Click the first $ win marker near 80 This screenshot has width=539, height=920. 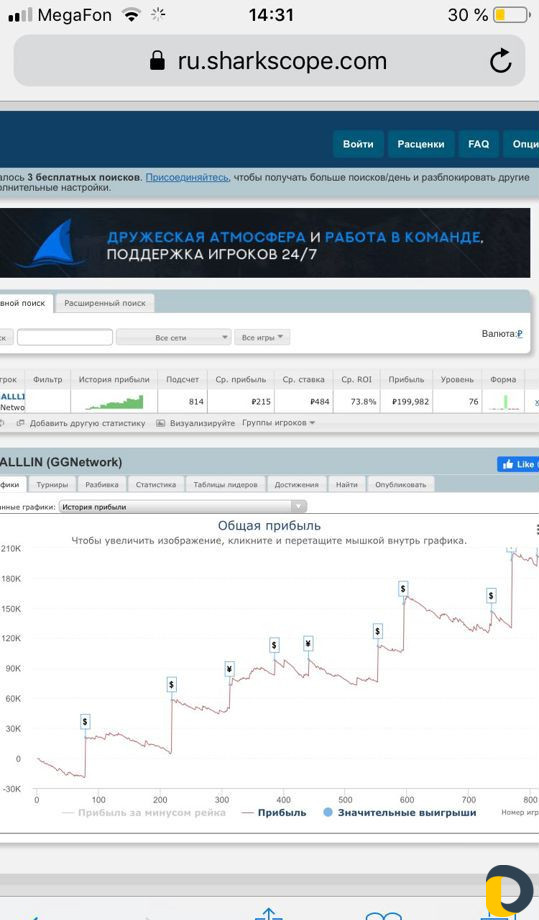click(x=85, y=722)
